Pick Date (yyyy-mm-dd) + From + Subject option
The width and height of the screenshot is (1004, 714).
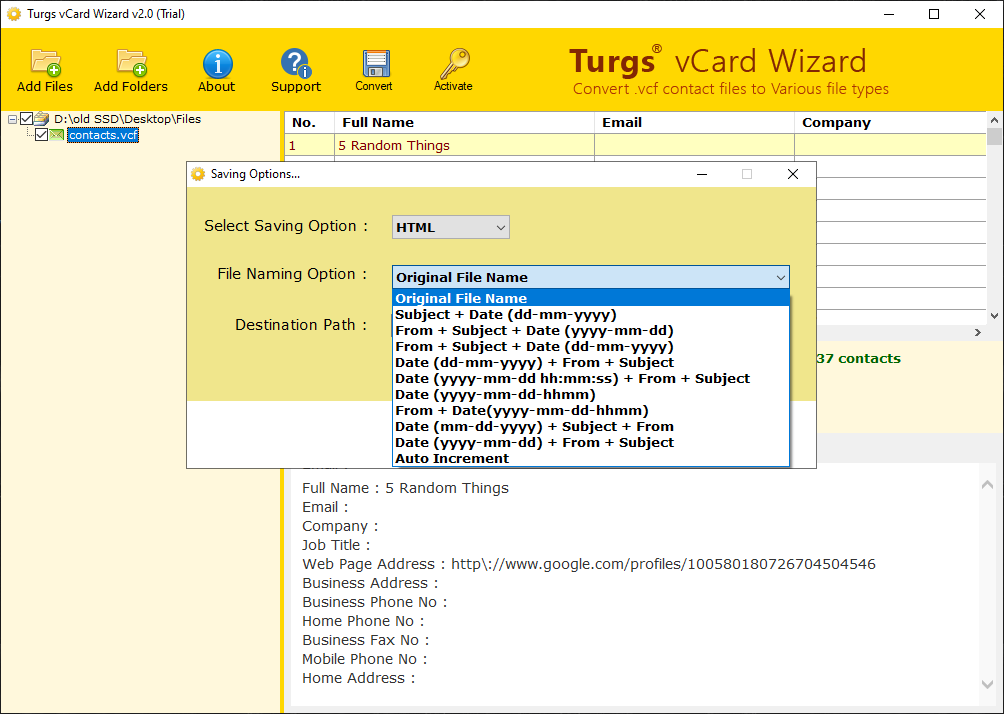pyautogui.click(x=591, y=442)
